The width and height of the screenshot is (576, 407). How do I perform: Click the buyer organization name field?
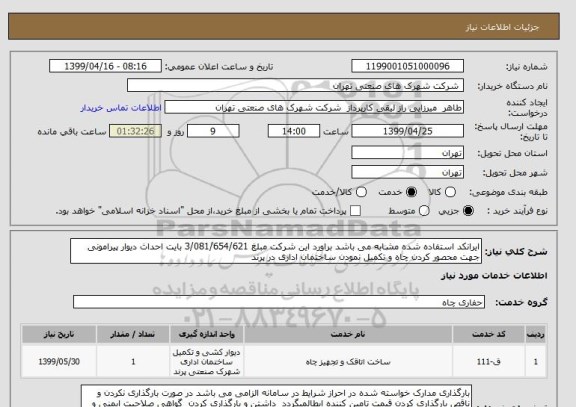(x=295, y=86)
